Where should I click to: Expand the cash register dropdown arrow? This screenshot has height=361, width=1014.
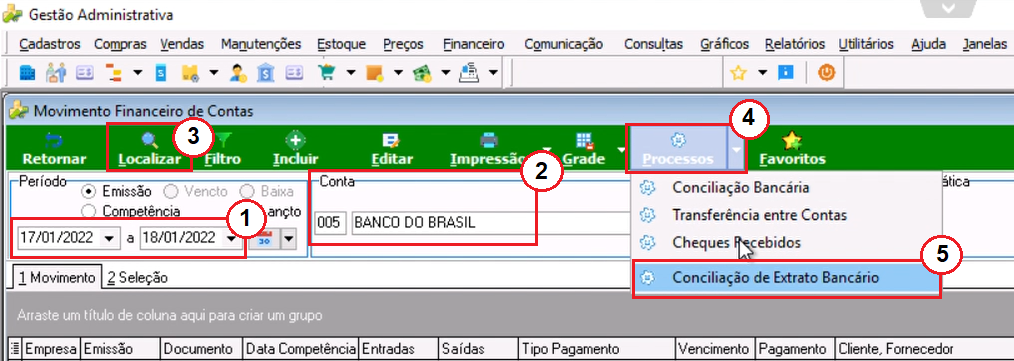pyautogui.click(x=494, y=72)
